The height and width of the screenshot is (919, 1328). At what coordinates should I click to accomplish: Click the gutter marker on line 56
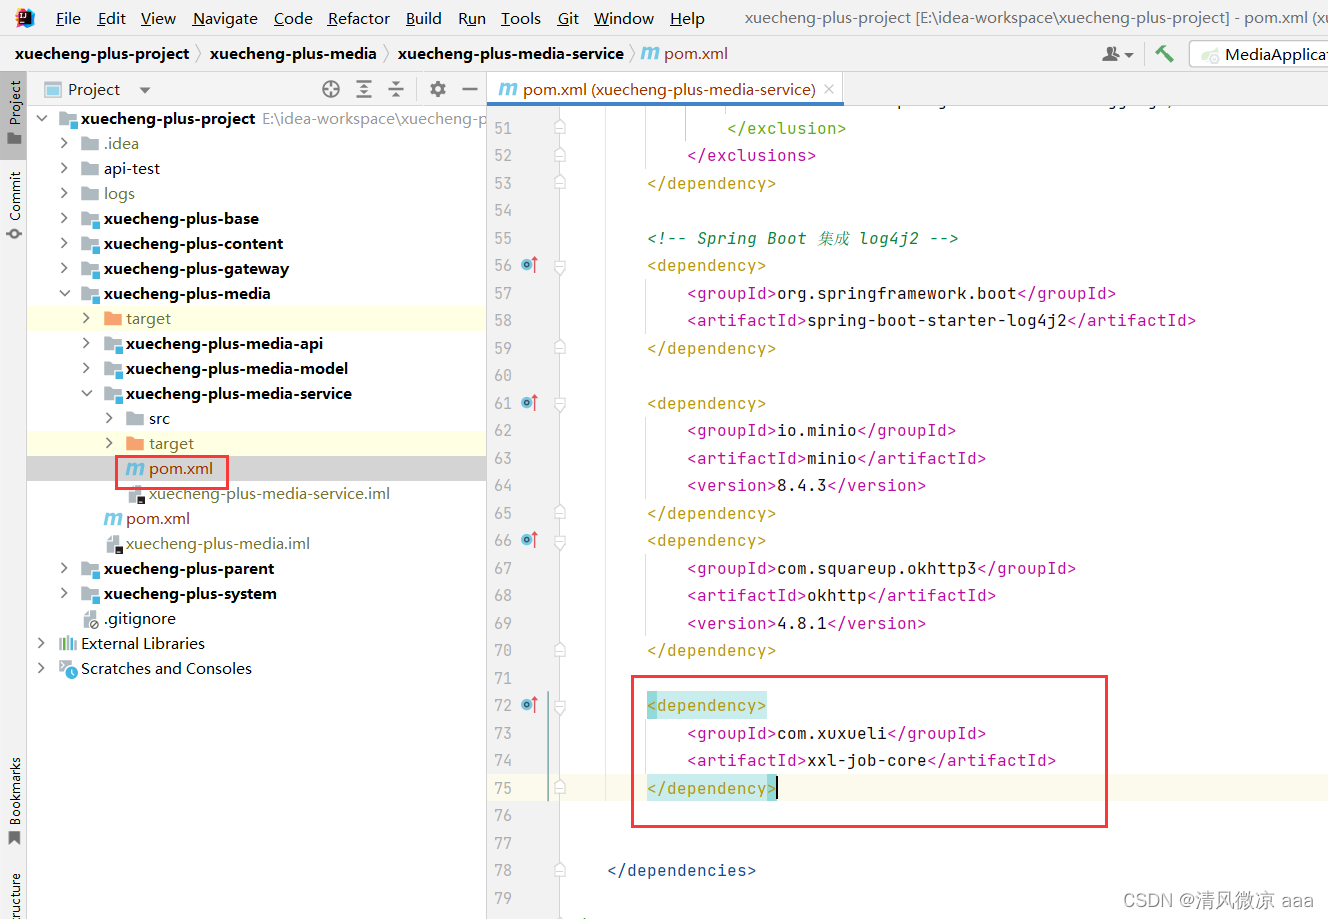point(530,265)
